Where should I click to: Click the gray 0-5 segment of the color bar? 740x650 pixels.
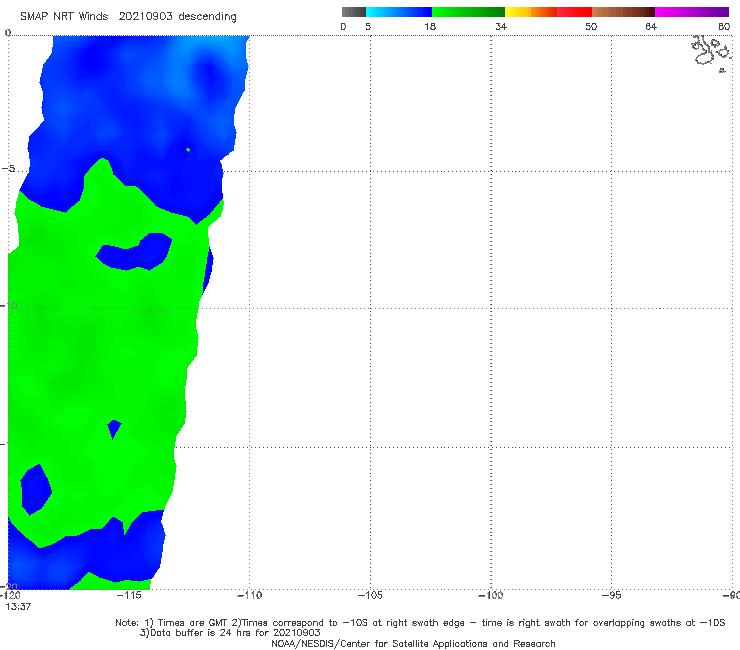click(x=354, y=12)
